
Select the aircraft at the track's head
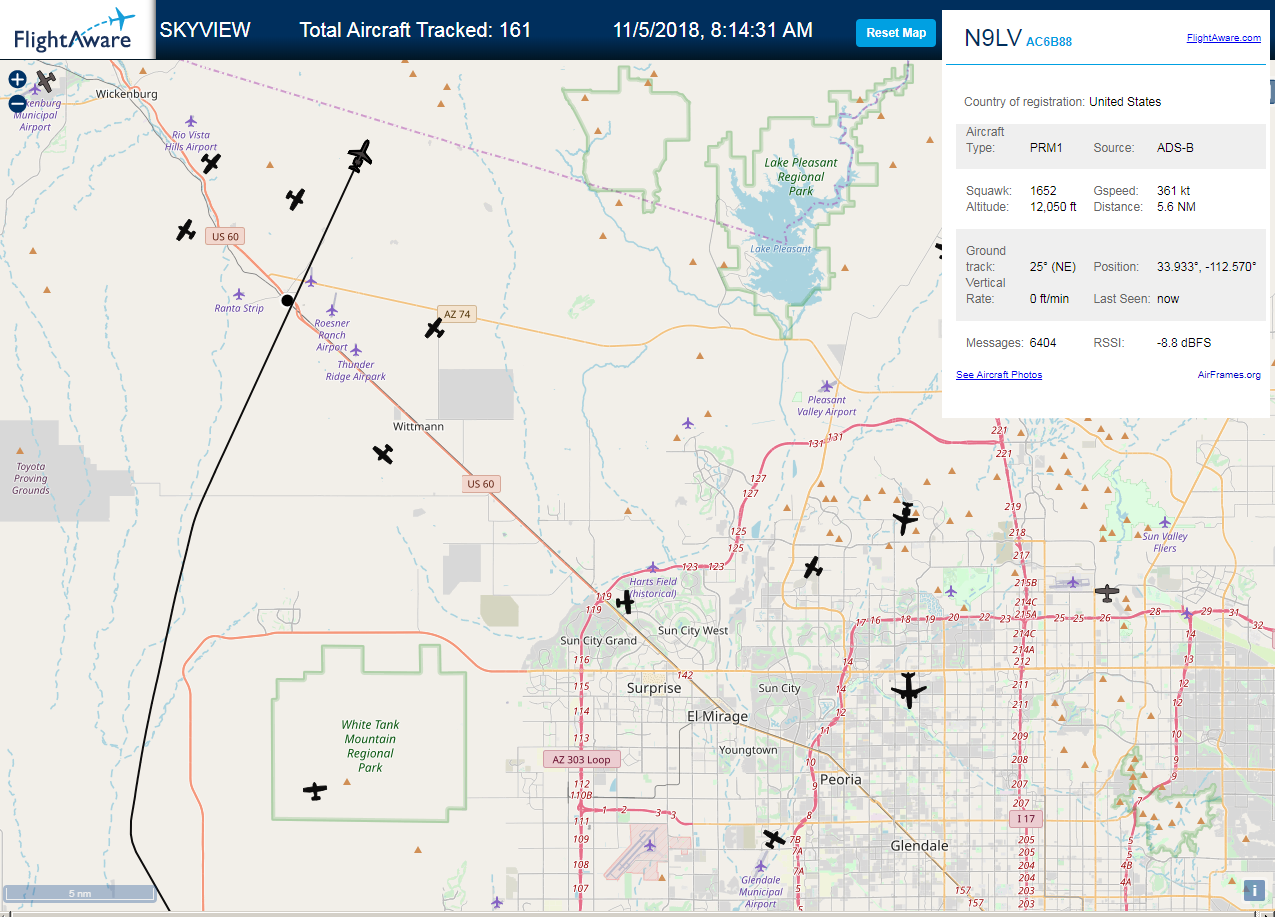[x=360, y=155]
